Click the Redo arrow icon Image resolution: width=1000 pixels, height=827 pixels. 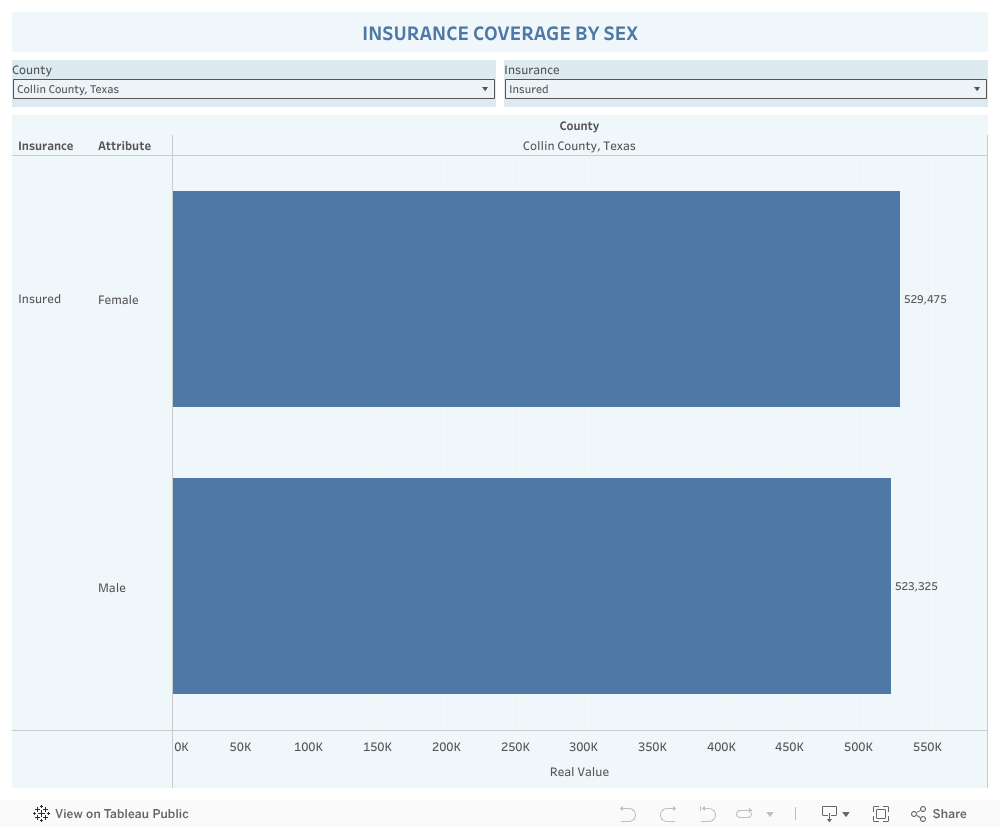[x=668, y=814]
